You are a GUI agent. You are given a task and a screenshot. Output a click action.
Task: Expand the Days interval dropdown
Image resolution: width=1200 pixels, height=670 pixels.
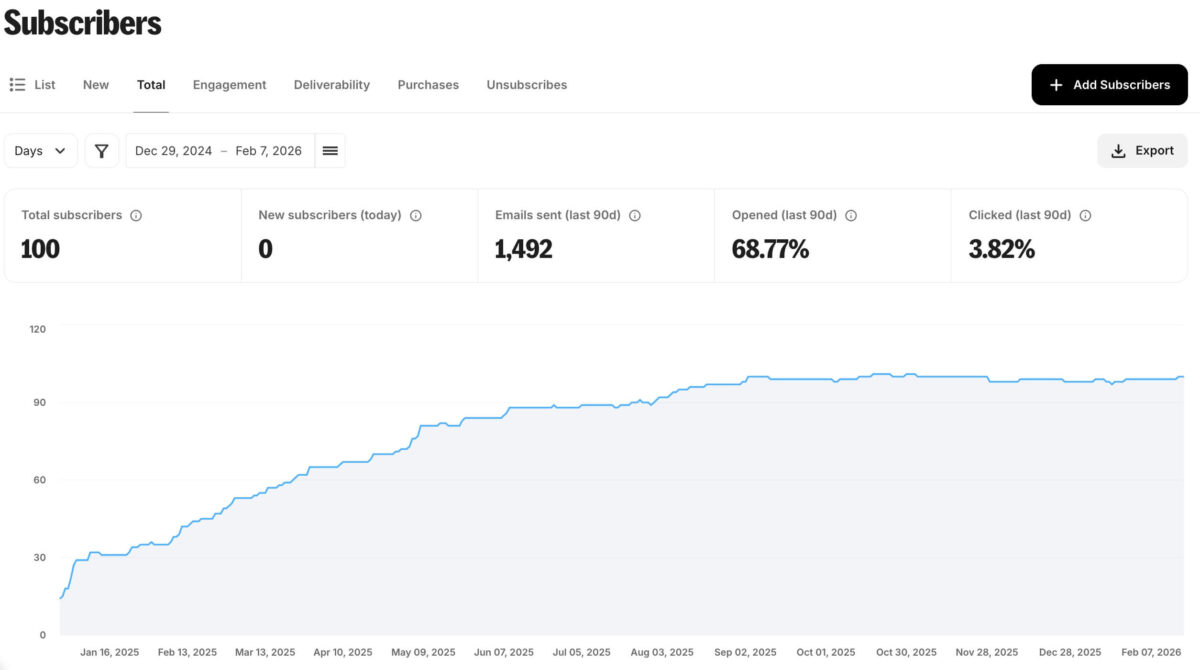pos(41,151)
